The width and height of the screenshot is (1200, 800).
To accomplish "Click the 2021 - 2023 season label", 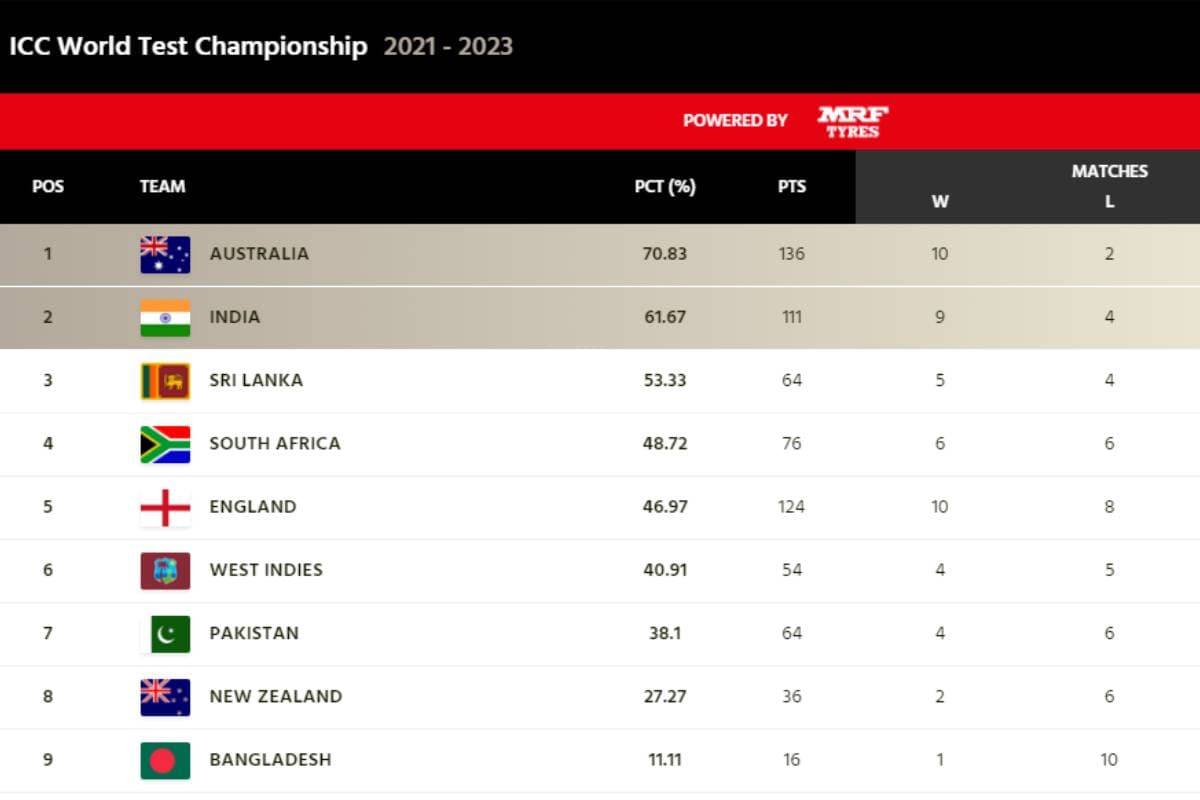I will point(448,47).
